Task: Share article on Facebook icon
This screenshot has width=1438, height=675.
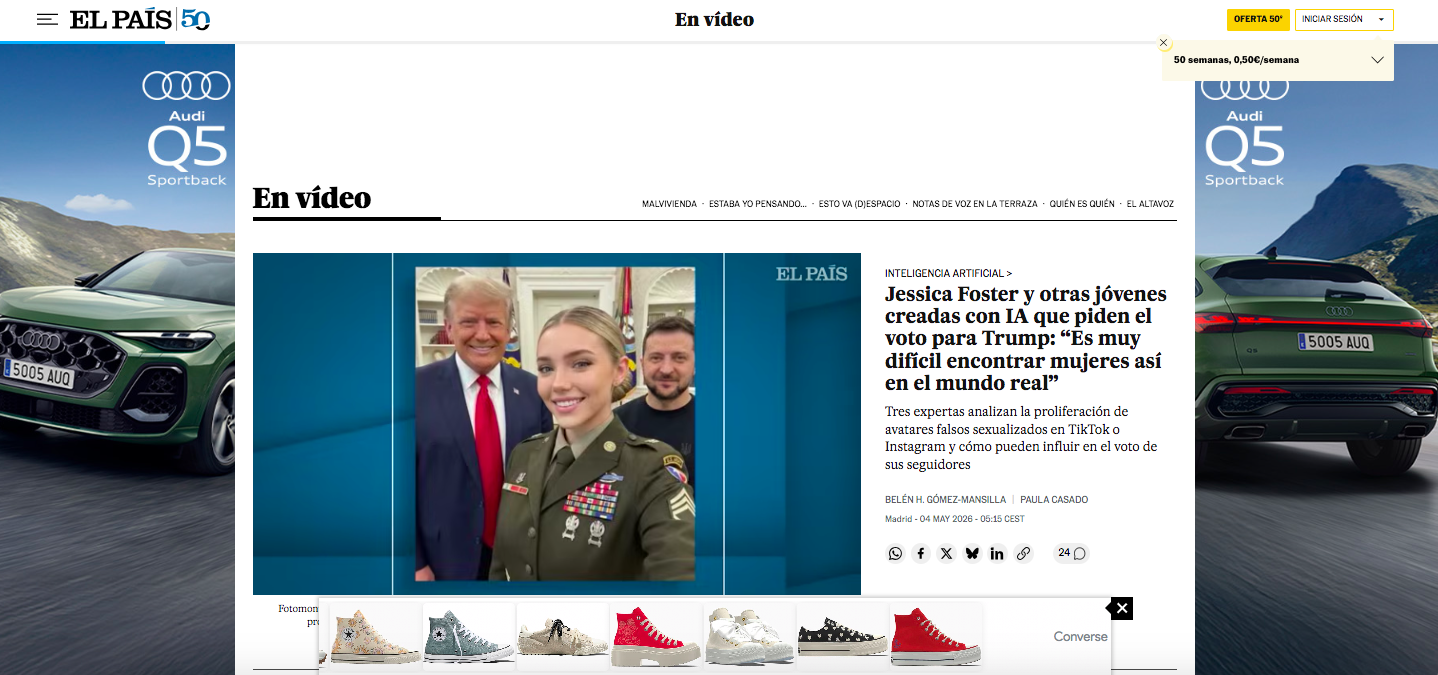Action: point(921,553)
